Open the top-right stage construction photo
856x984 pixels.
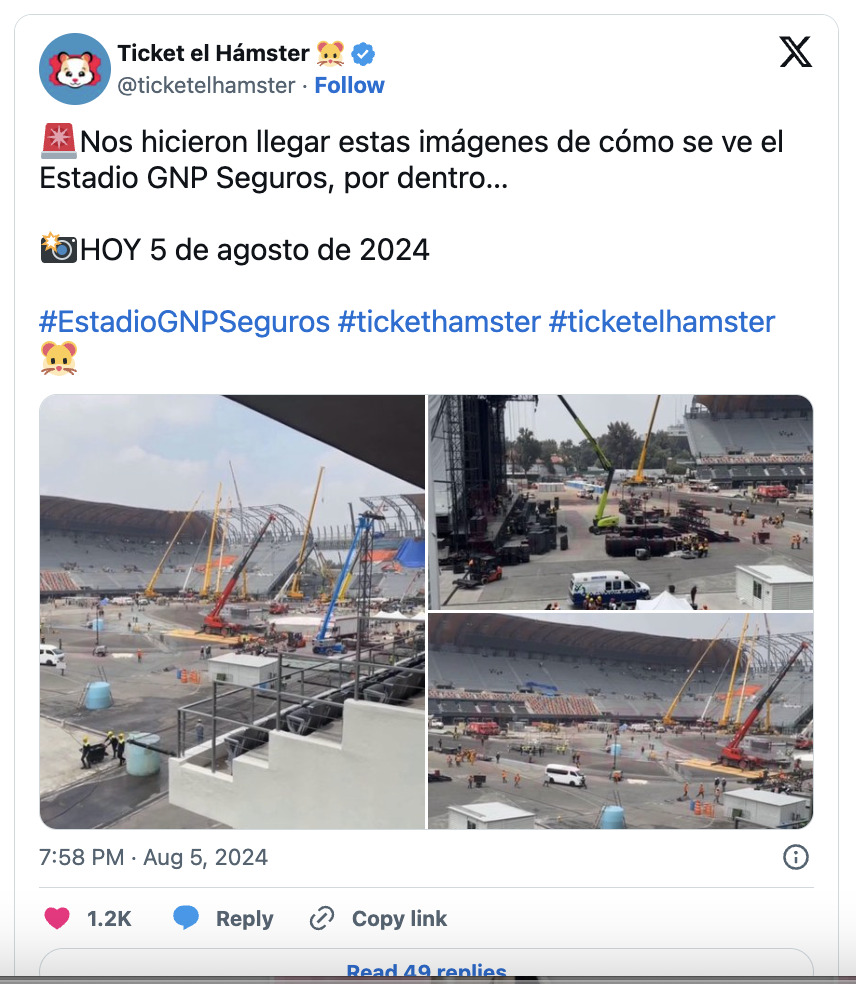(x=621, y=502)
